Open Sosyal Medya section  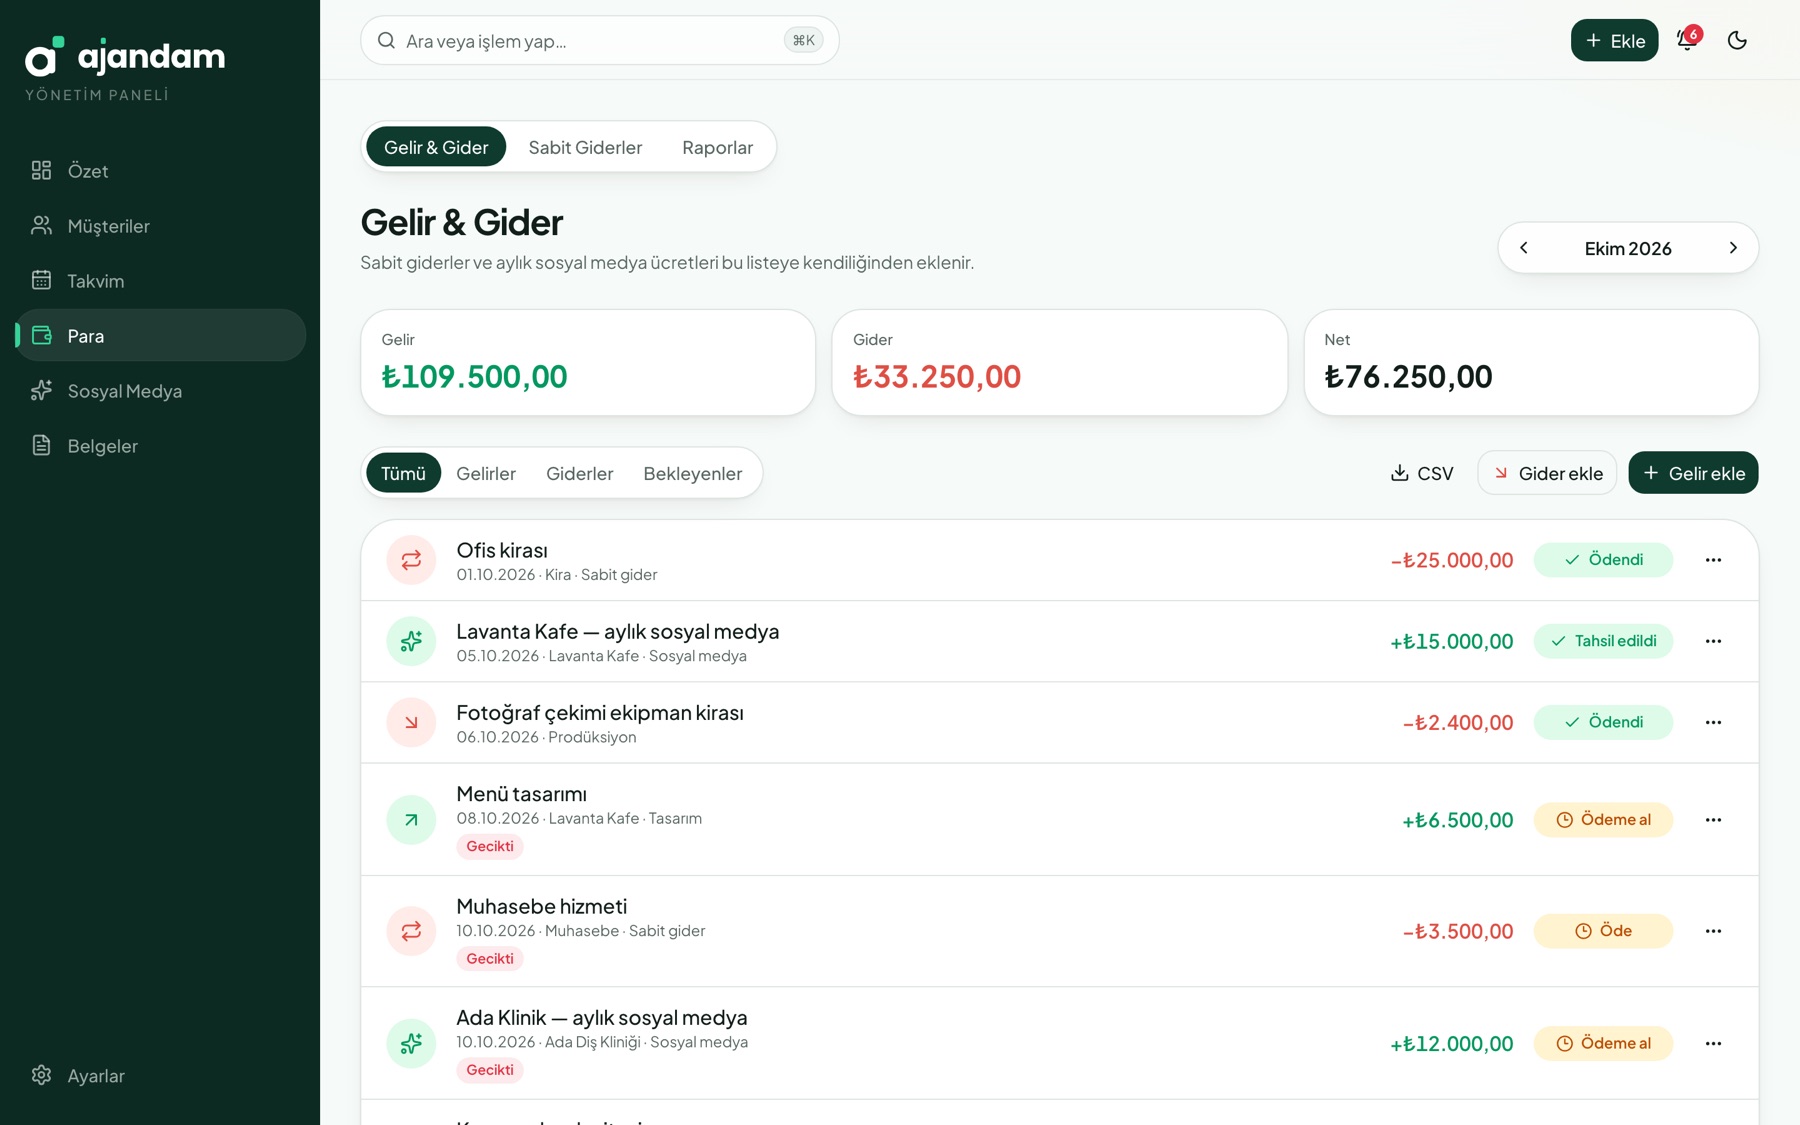coord(160,391)
